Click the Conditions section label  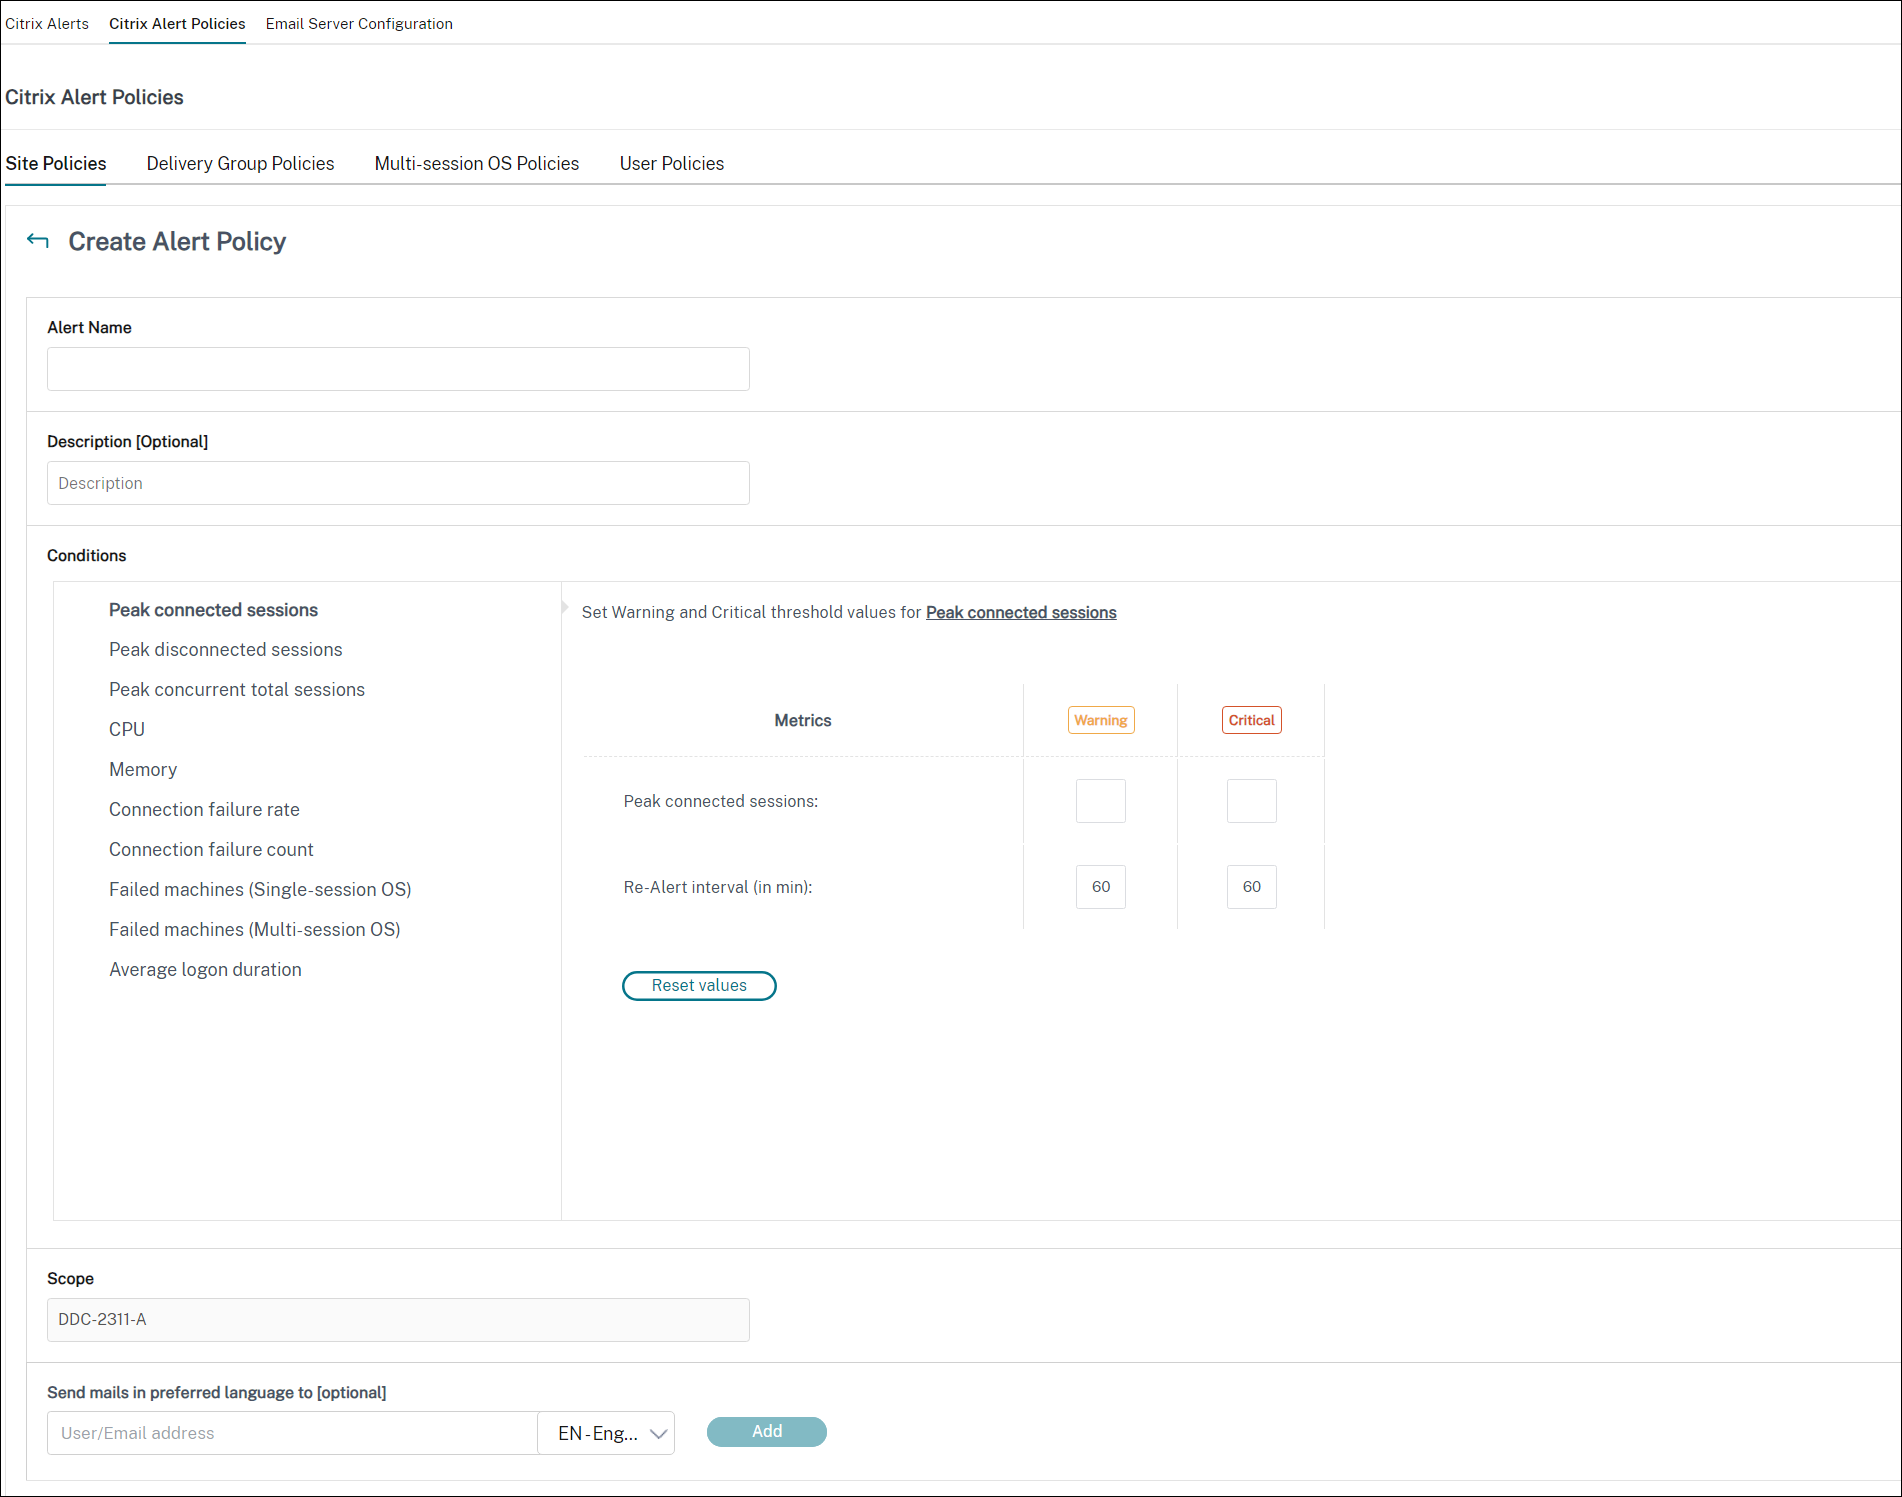(x=87, y=556)
